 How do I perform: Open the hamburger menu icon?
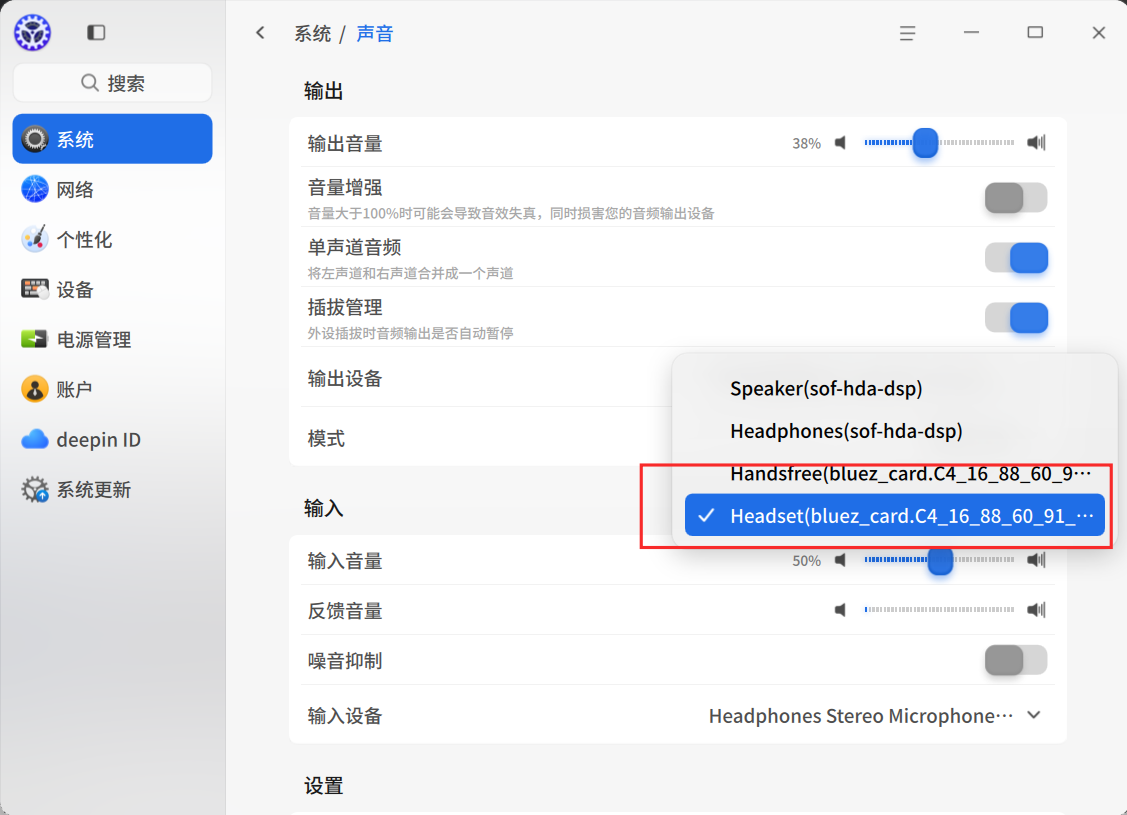click(907, 33)
